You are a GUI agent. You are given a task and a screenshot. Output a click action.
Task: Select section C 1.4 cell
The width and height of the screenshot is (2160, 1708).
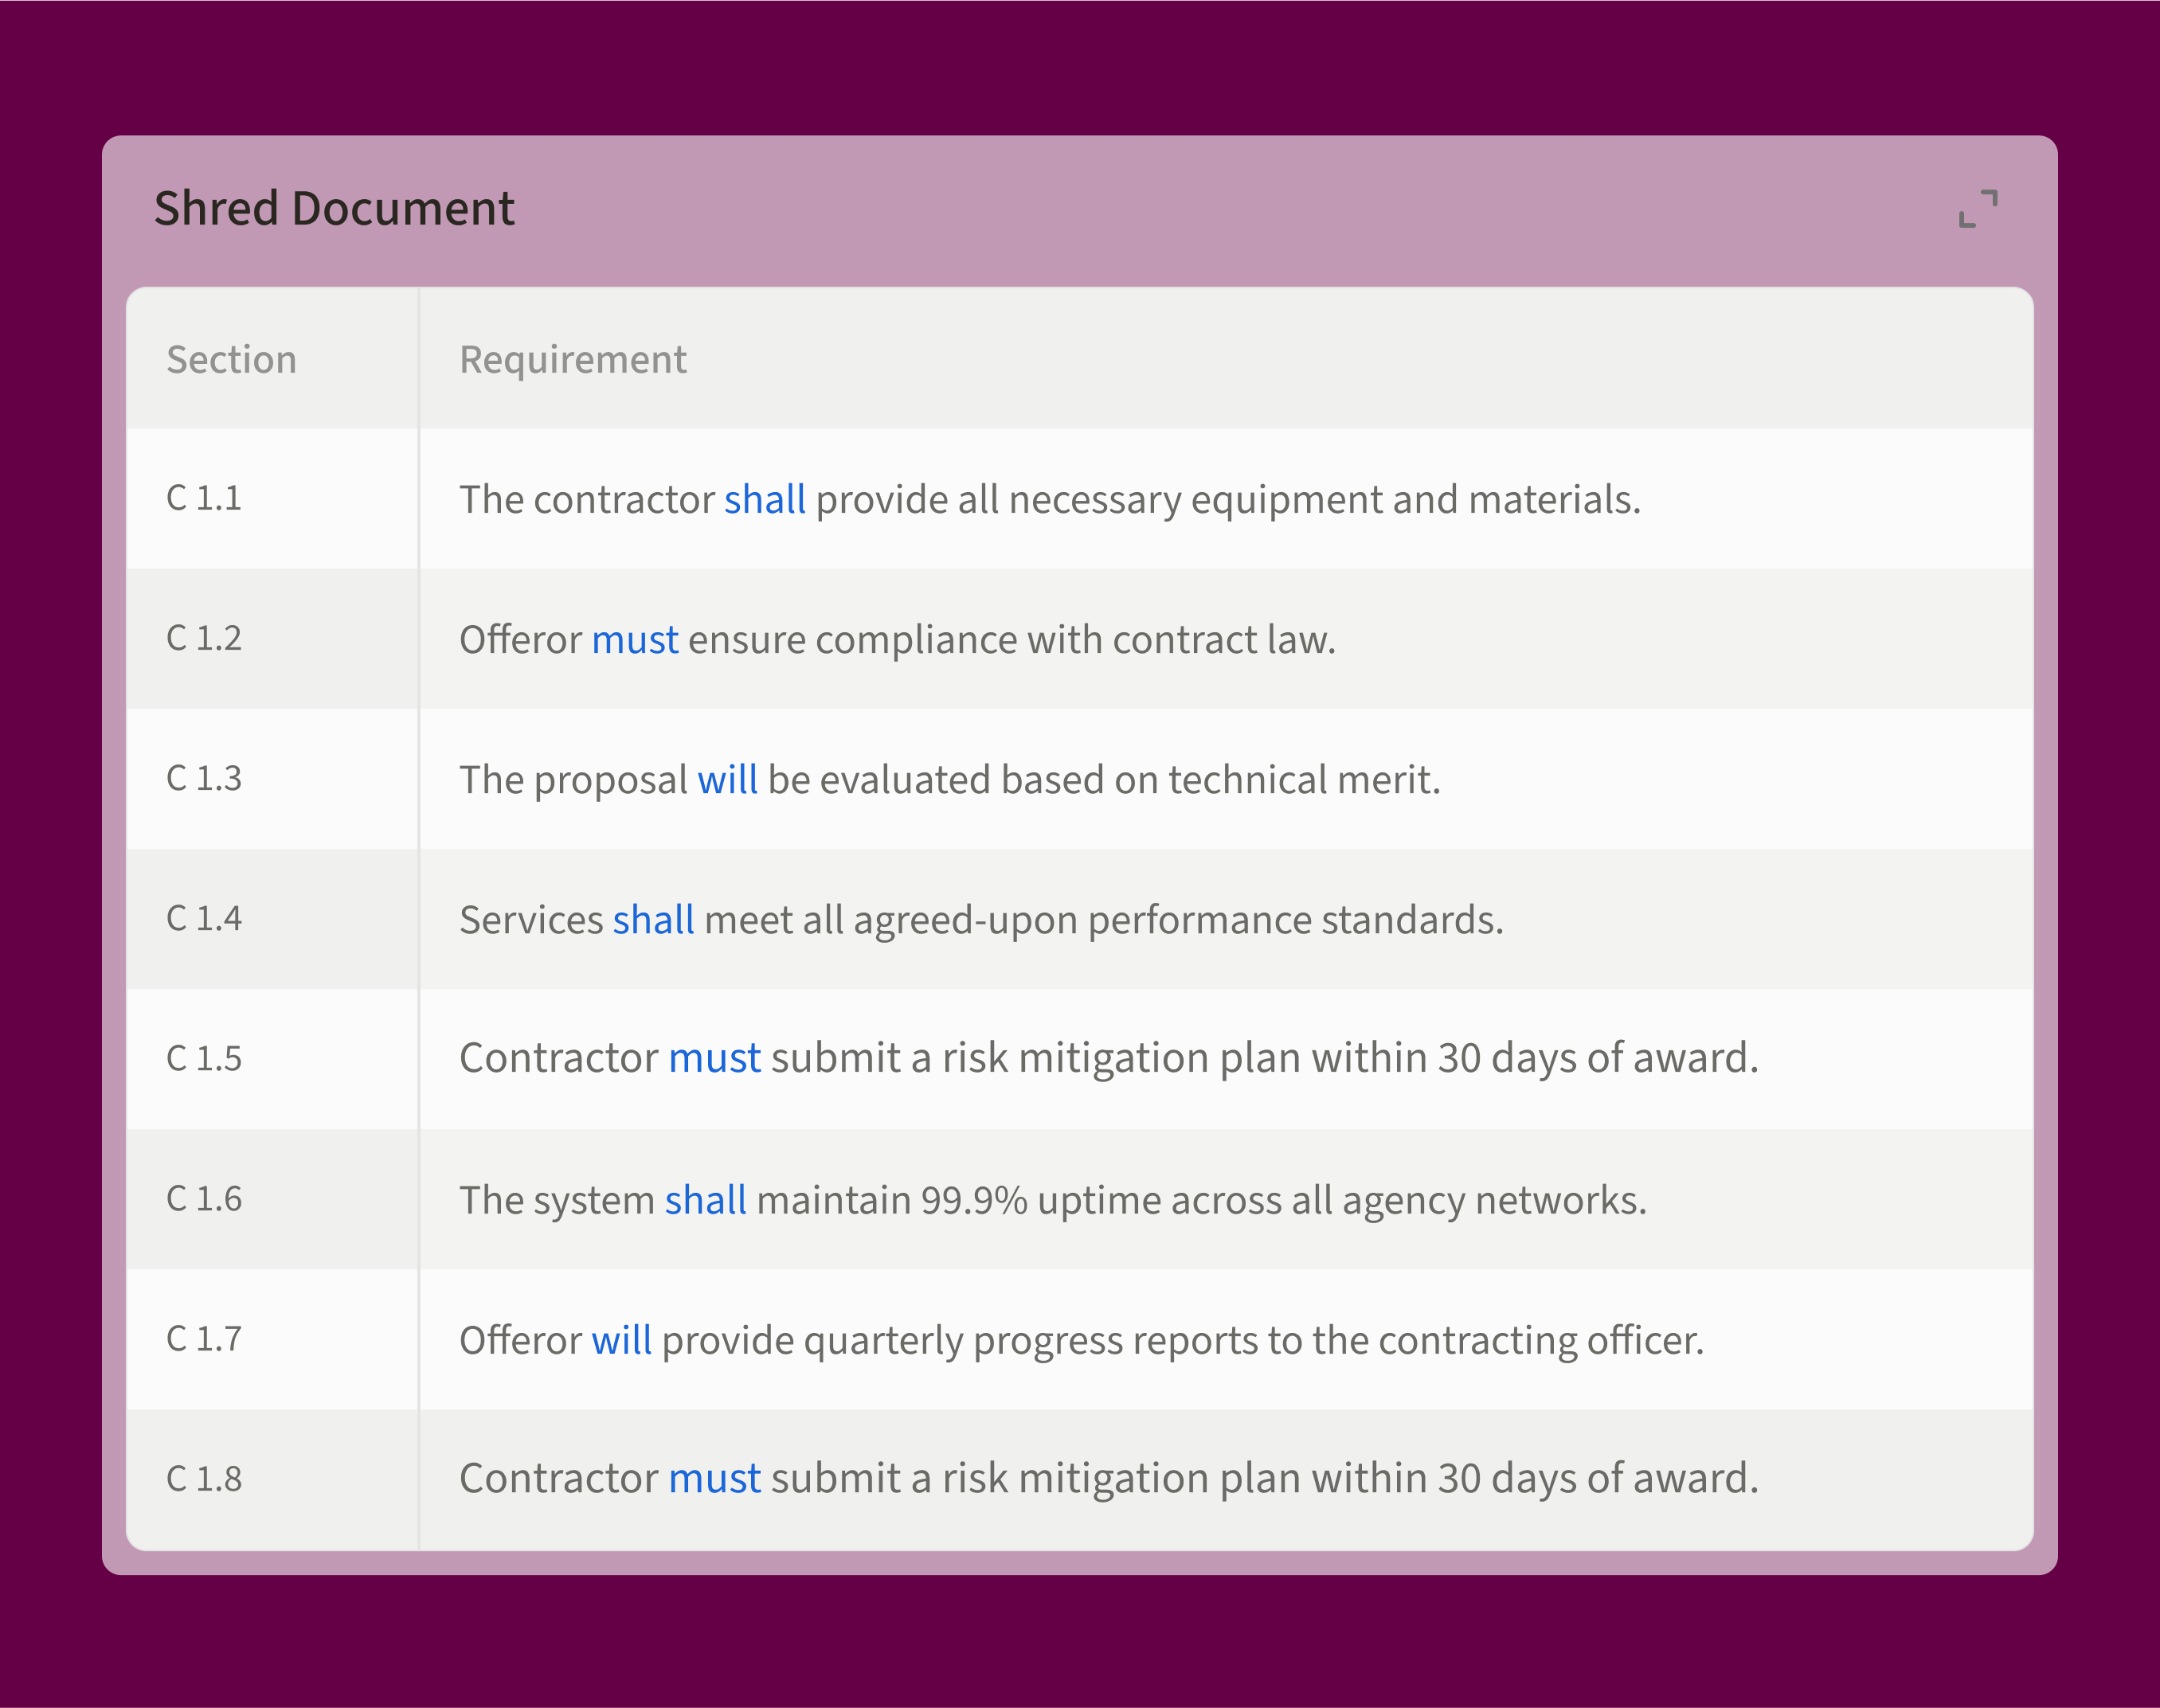tap(204, 918)
